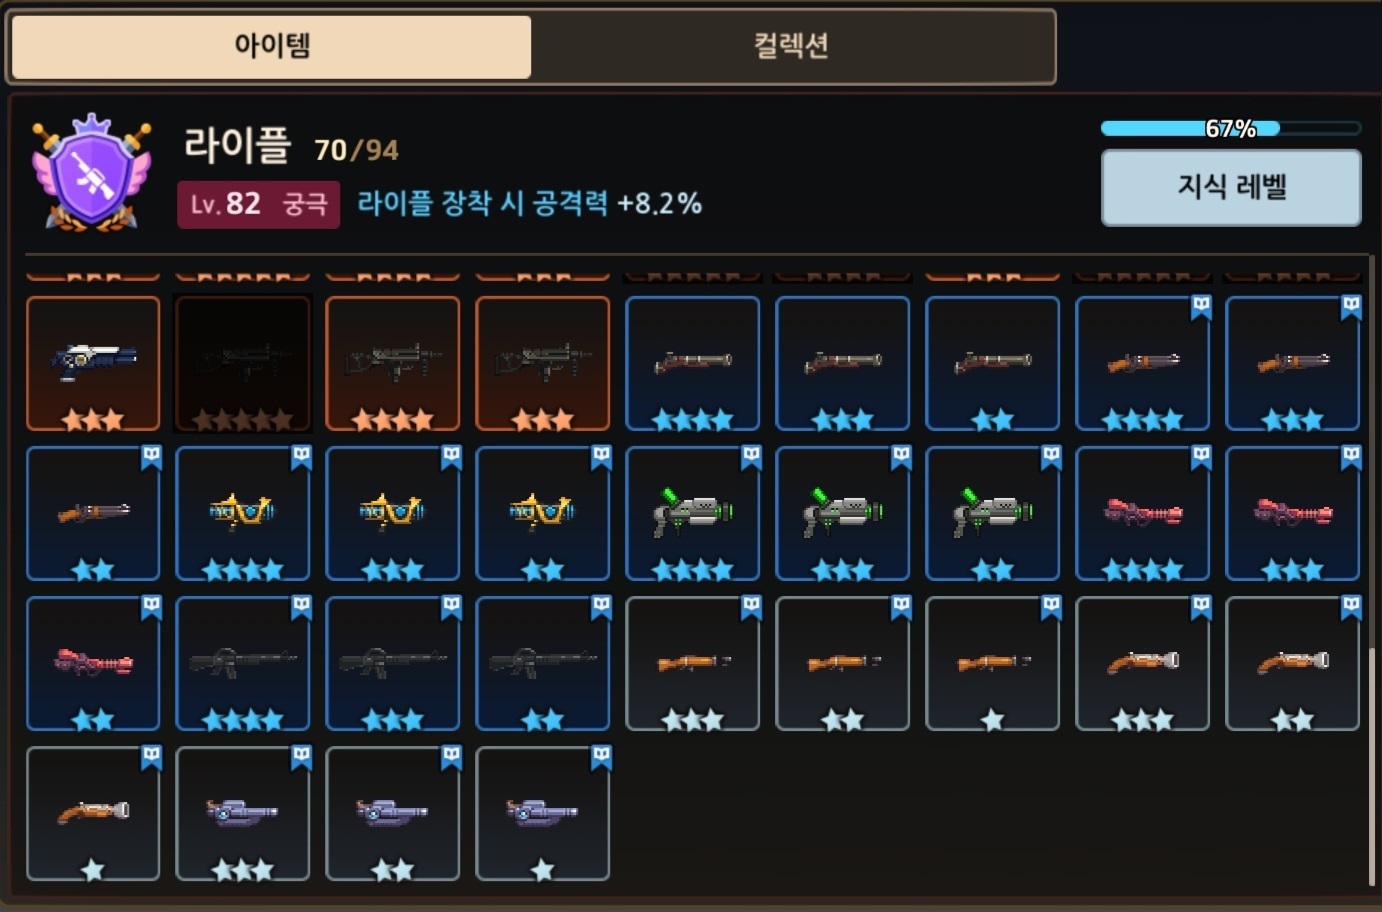
Task: Switch to the 컬렉션 tab
Action: (x=791, y=46)
